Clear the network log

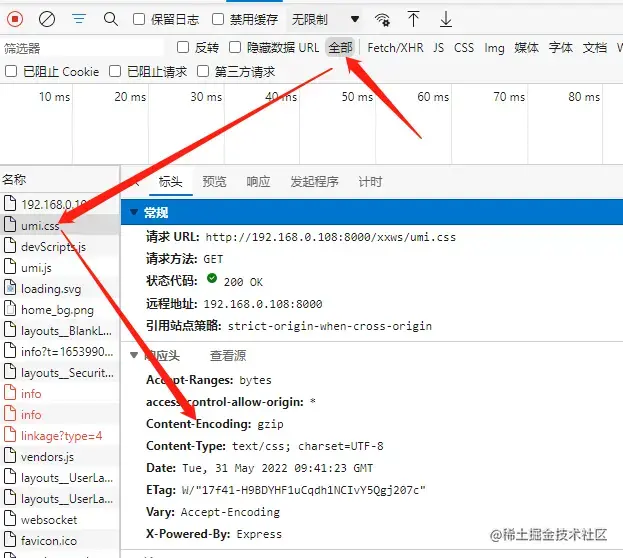47,19
